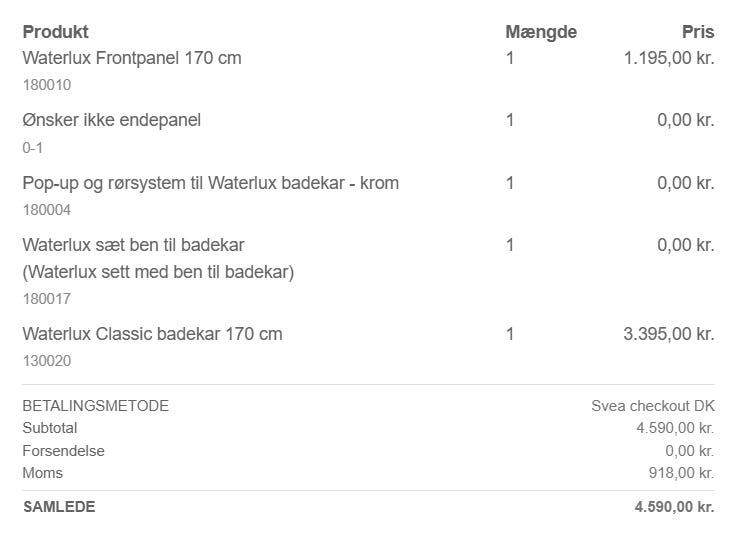
Task: Click the Waterlux Frontpanel 170 cm product name
Action: (132, 58)
